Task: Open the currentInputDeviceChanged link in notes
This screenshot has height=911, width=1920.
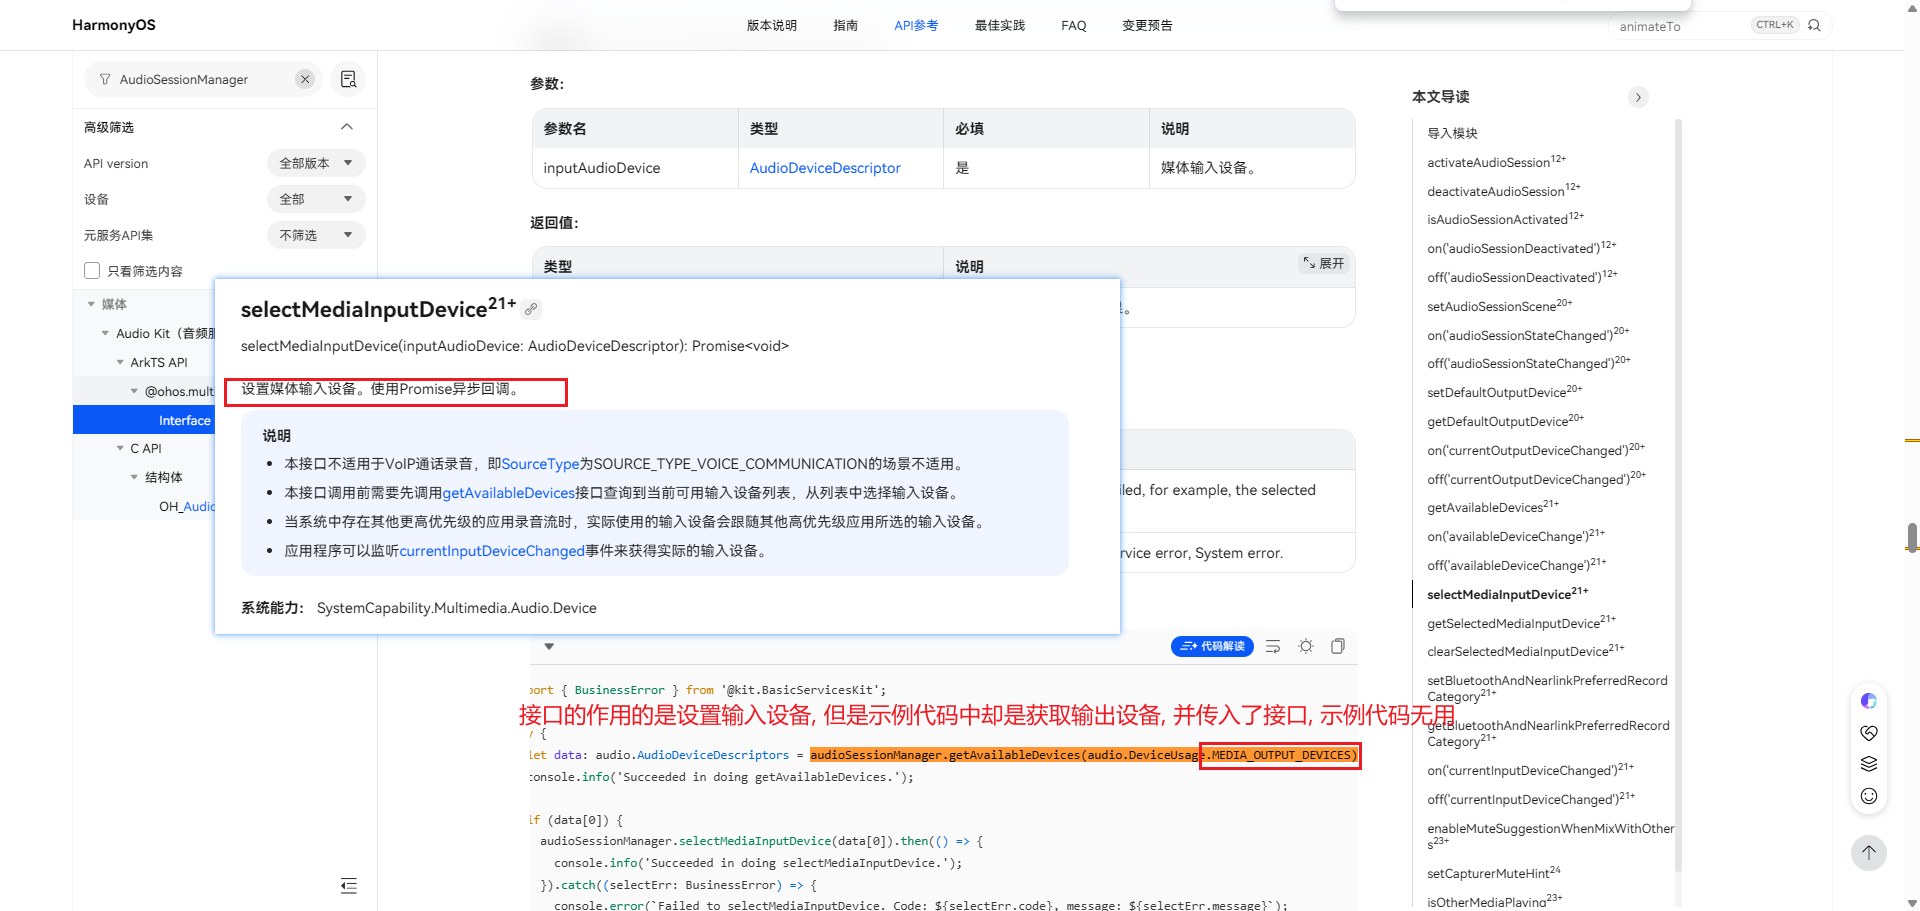Action: coord(492,551)
